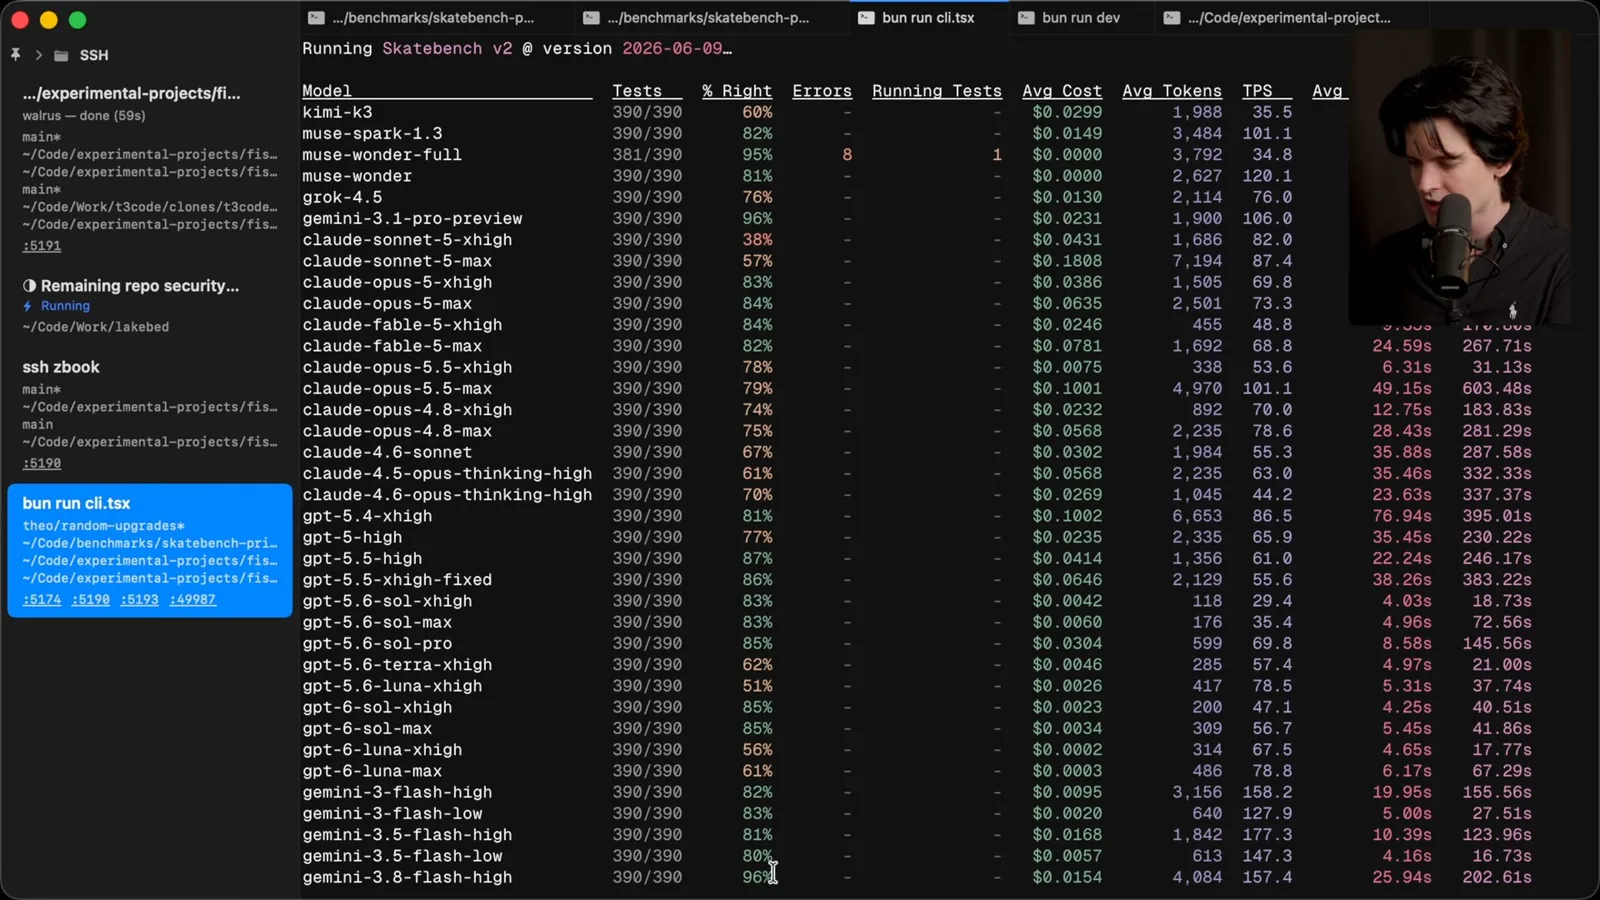
Task: Open port link :5191
Action: 42,246
